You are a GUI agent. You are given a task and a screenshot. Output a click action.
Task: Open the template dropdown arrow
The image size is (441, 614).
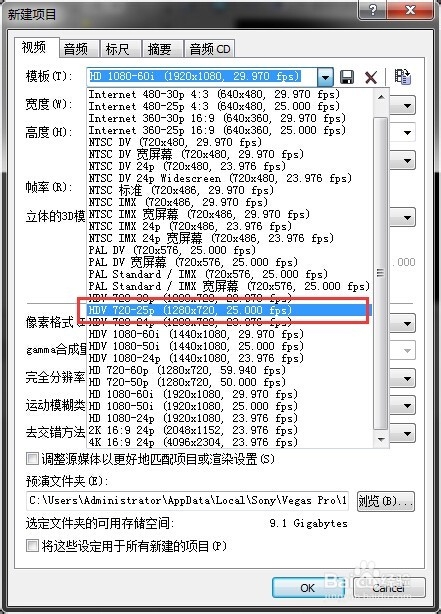click(x=325, y=77)
